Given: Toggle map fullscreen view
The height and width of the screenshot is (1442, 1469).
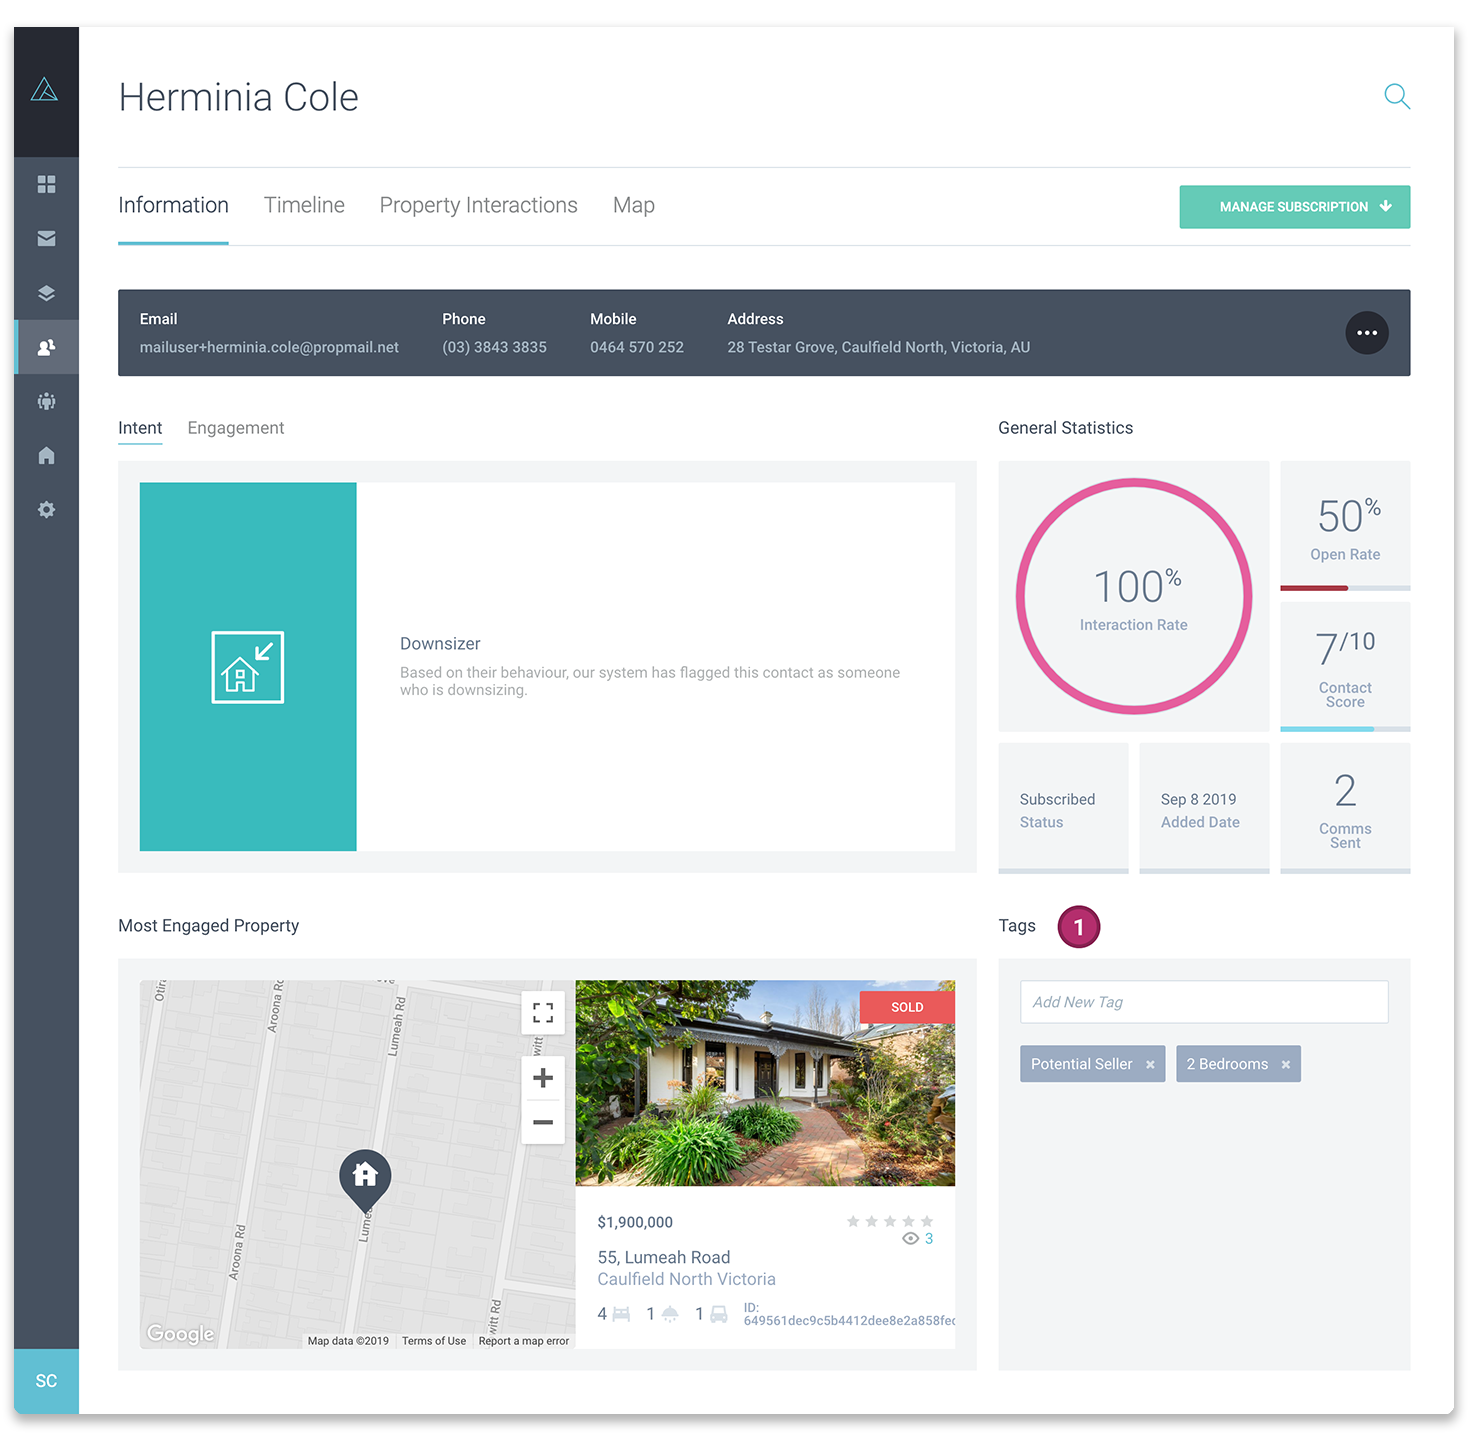Looking at the screenshot, I should coord(543,1013).
